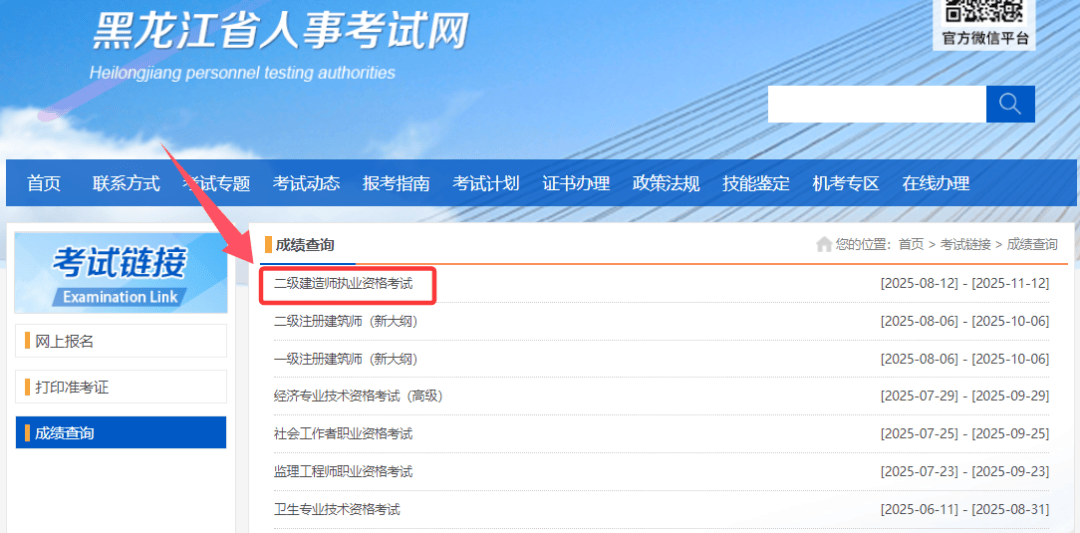Viewport: 1080px width, 533px height.
Task: Select the 政策法规 menu item
Action: [666, 183]
